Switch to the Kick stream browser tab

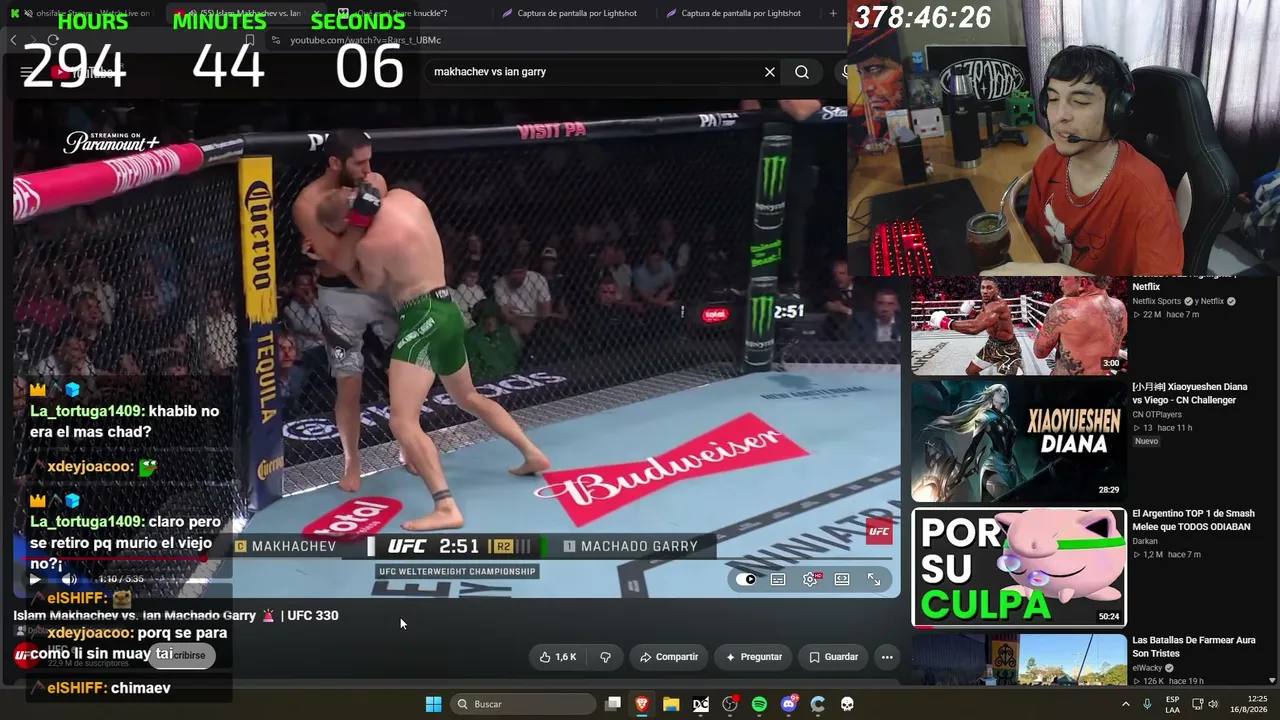pos(84,13)
